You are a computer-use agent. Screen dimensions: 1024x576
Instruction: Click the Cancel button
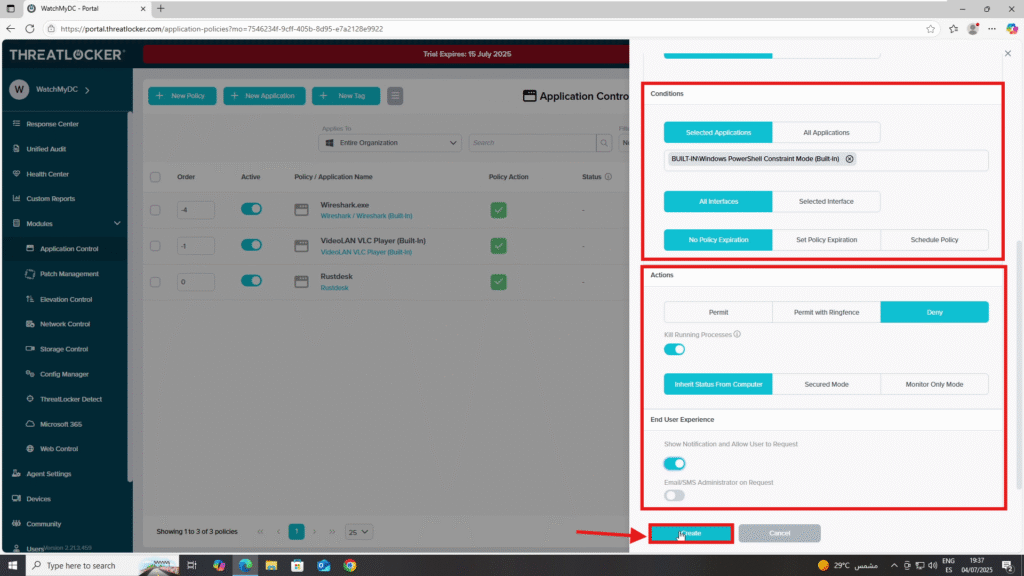(x=779, y=534)
